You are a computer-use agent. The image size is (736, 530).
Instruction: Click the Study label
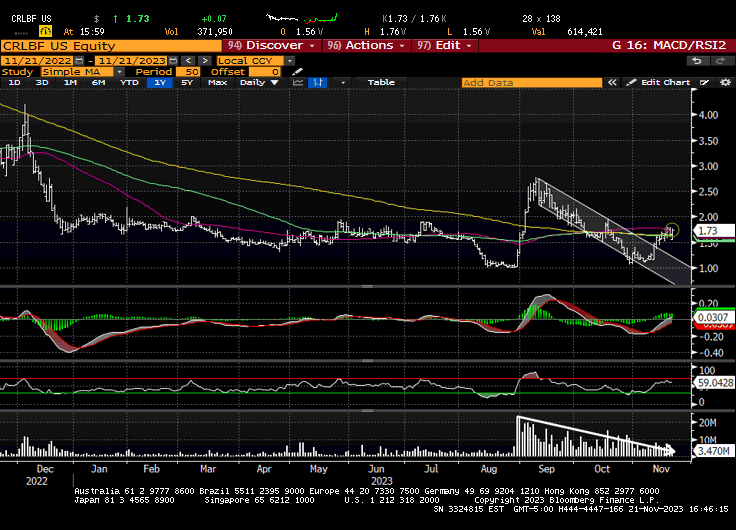pos(17,72)
